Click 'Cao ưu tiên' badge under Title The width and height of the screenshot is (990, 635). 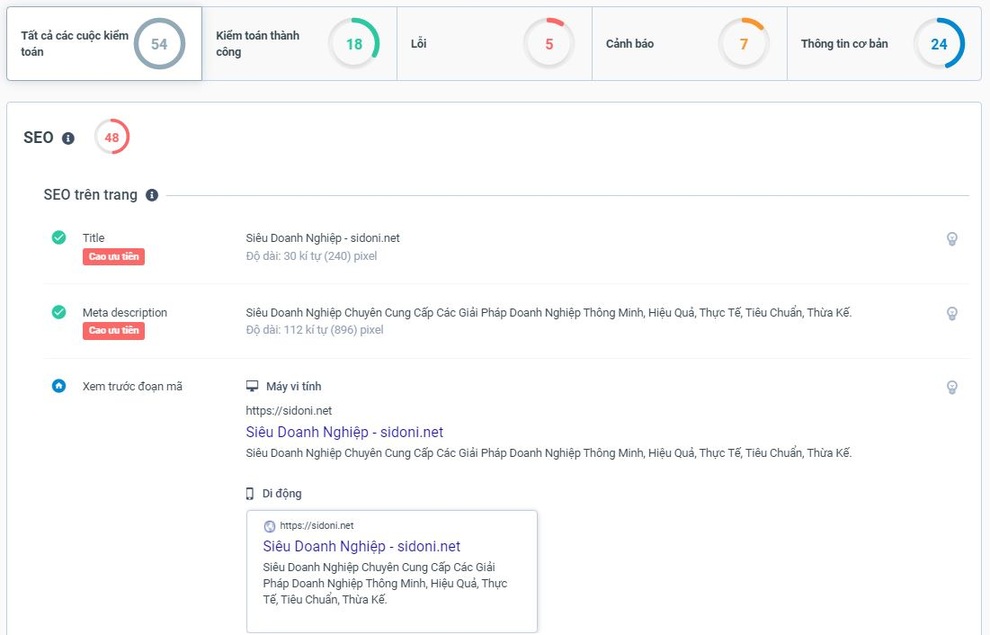(114, 256)
